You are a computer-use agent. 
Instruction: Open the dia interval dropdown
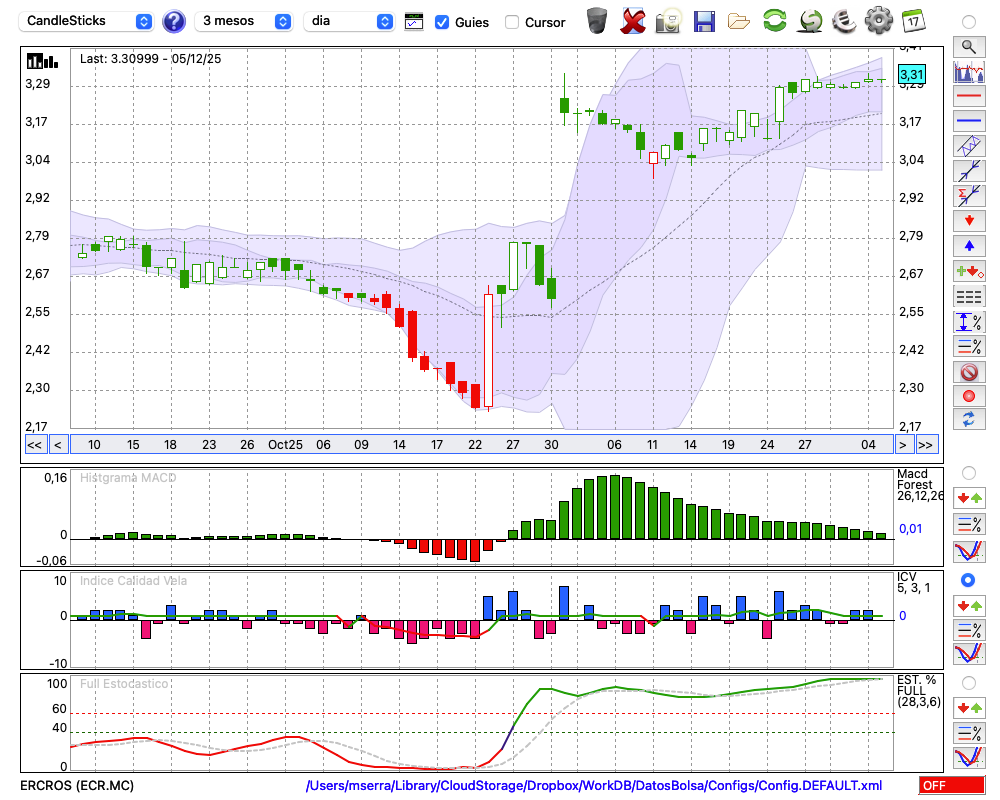[x=349, y=21]
